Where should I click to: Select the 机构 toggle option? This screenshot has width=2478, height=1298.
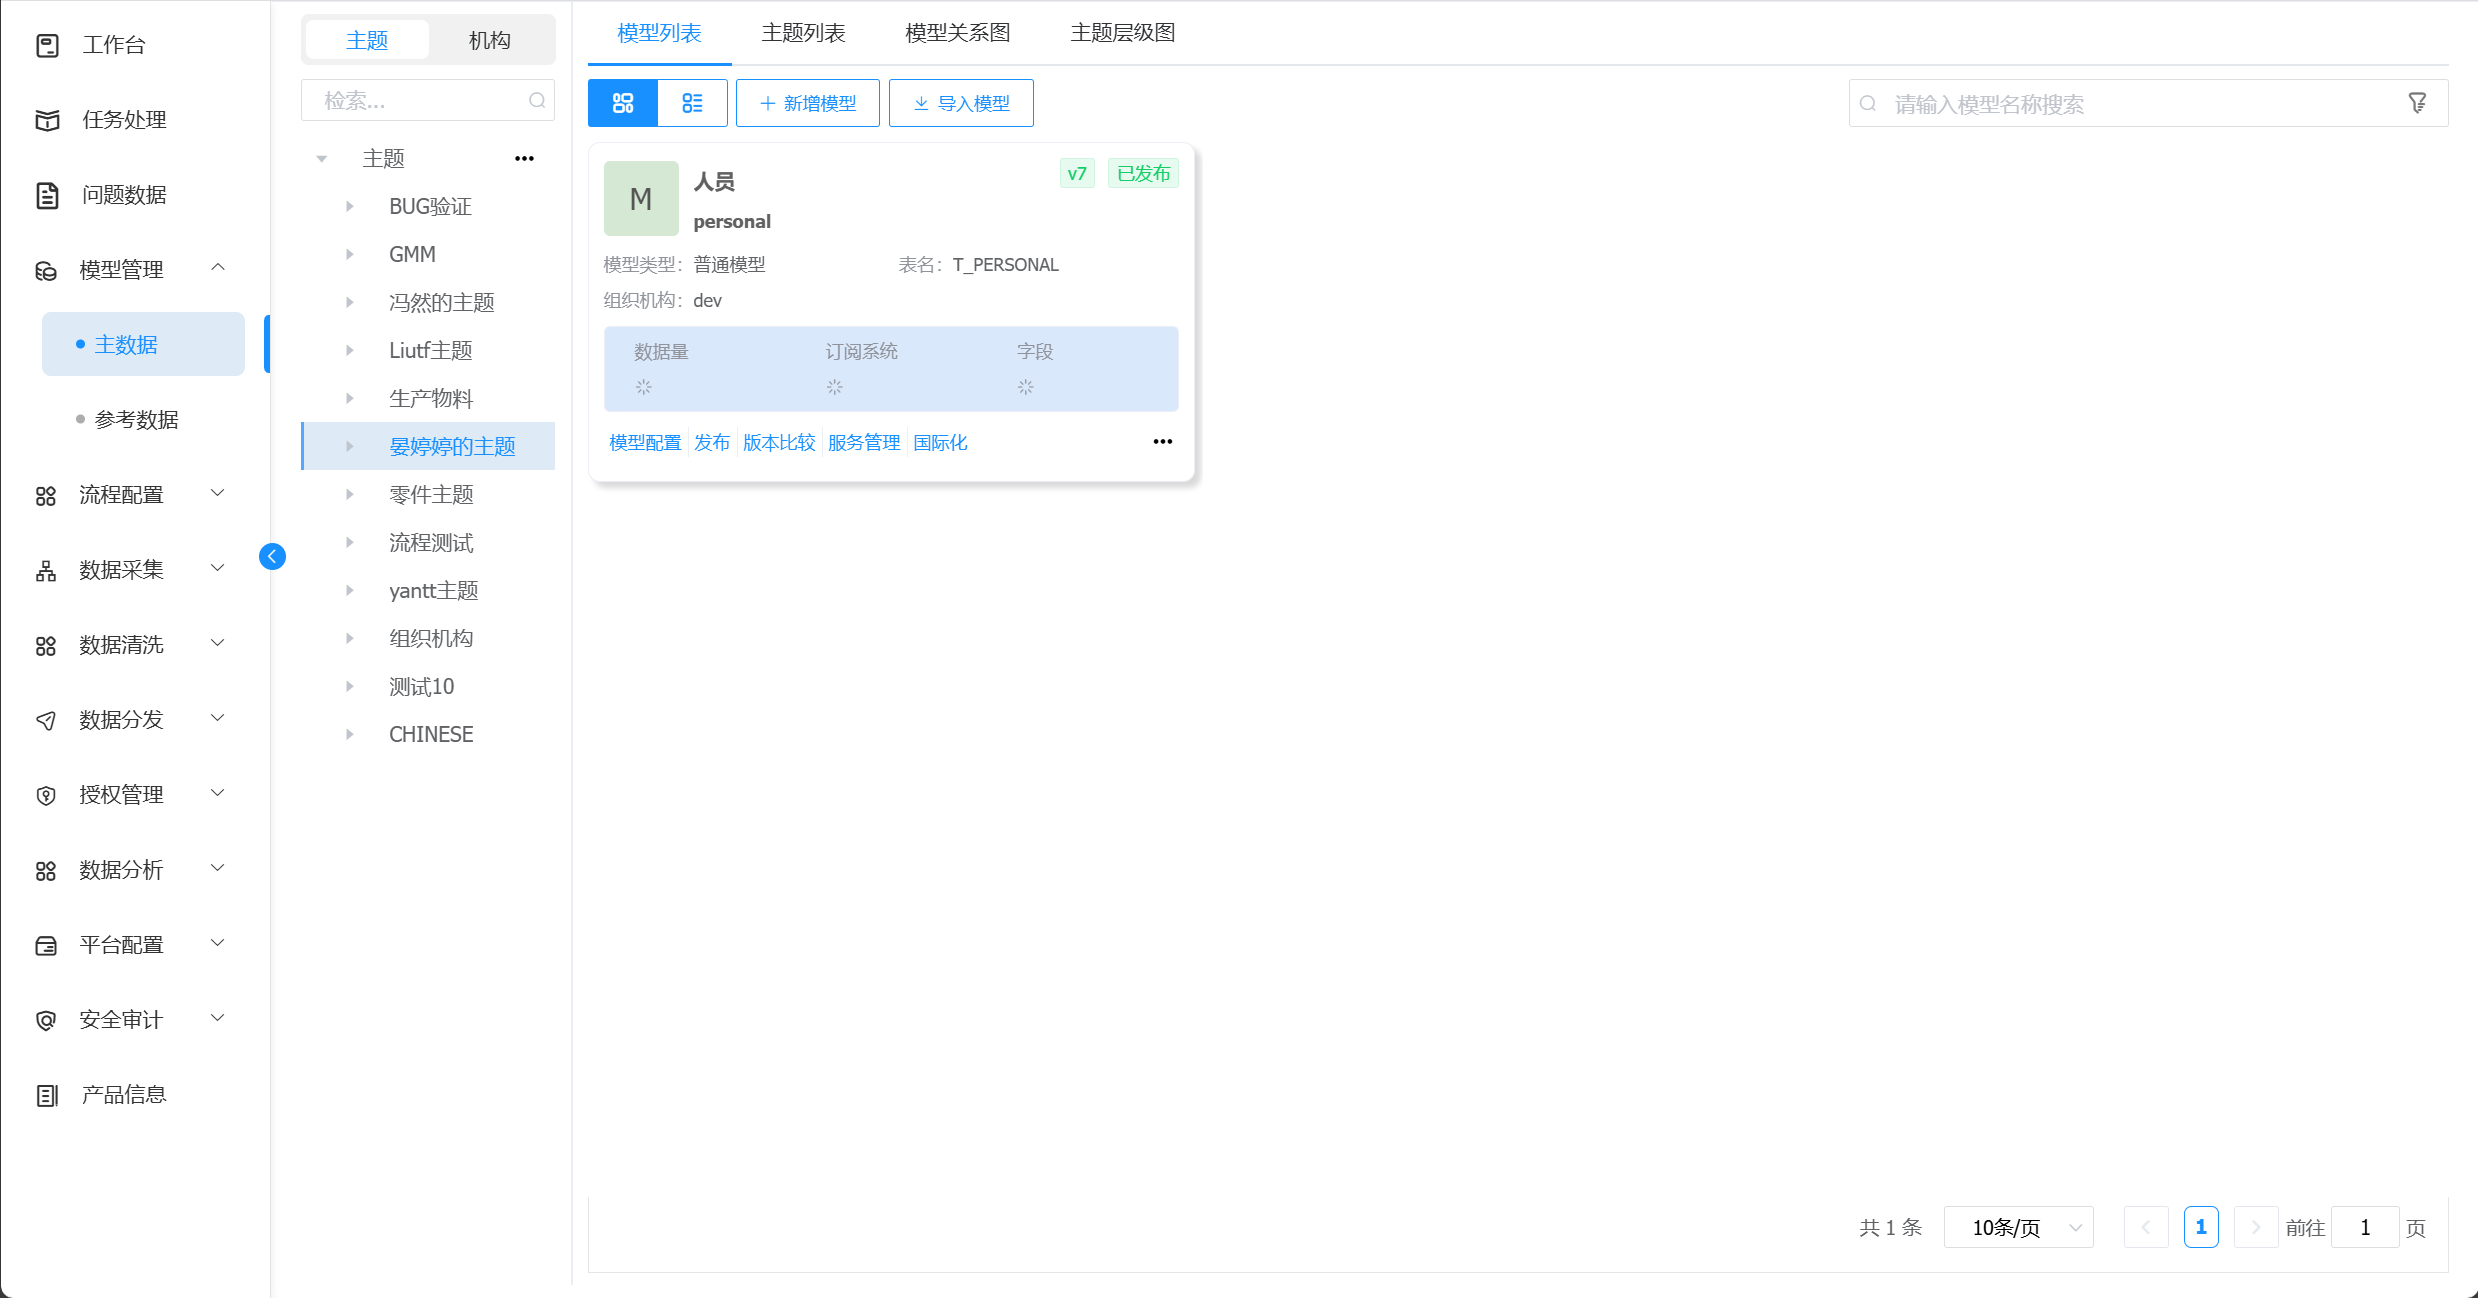489,40
